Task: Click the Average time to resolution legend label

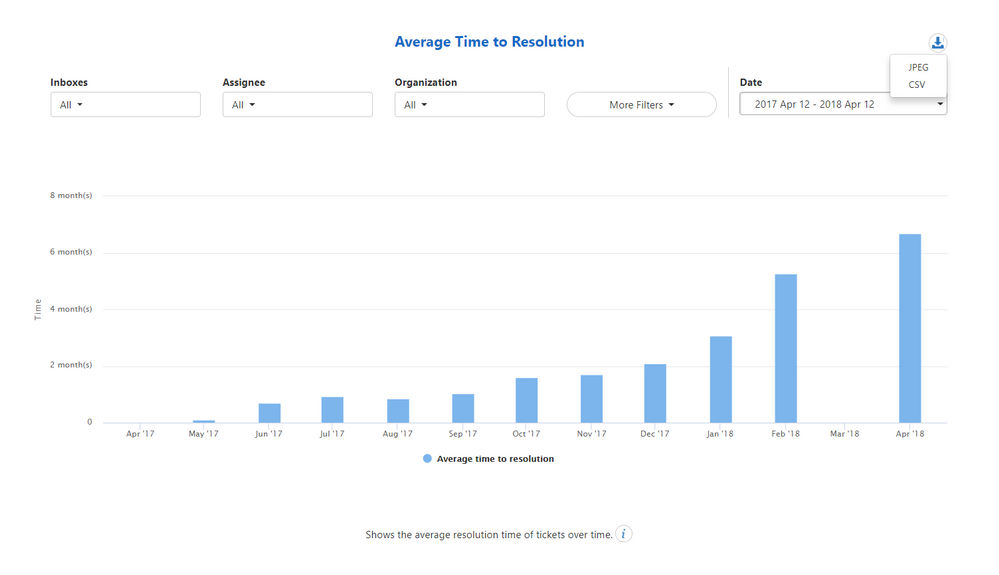Action: (x=495, y=458)
